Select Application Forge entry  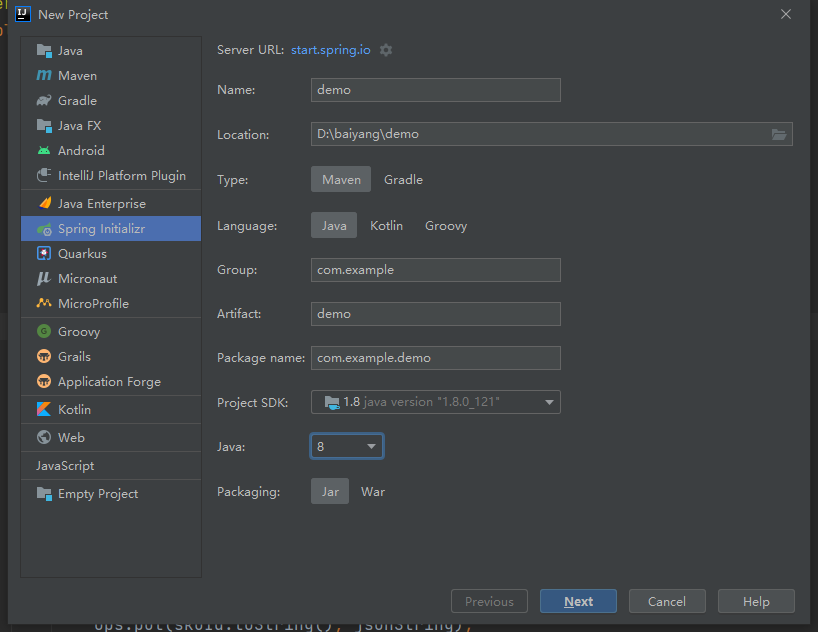[111, 381]
